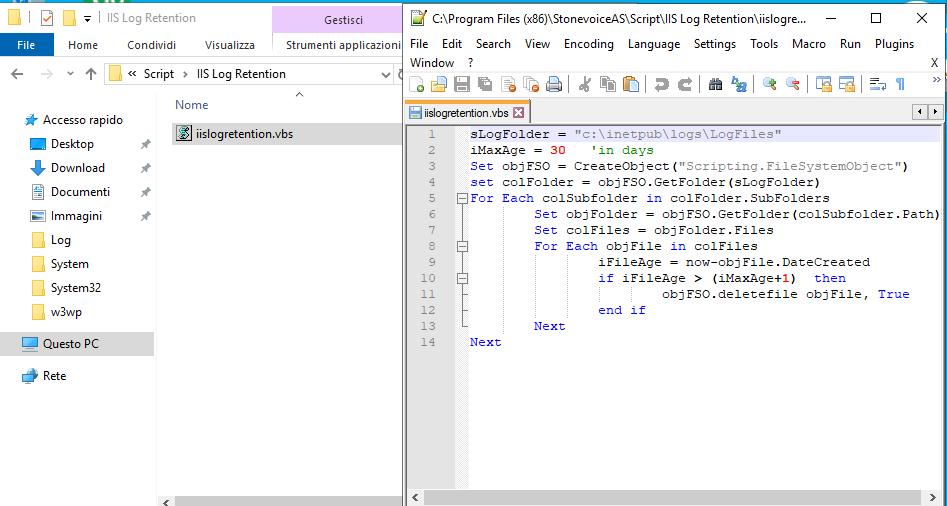Click the Zoom In magnifier icon
The height and width of the screenshot is (506, 947).
769,85
